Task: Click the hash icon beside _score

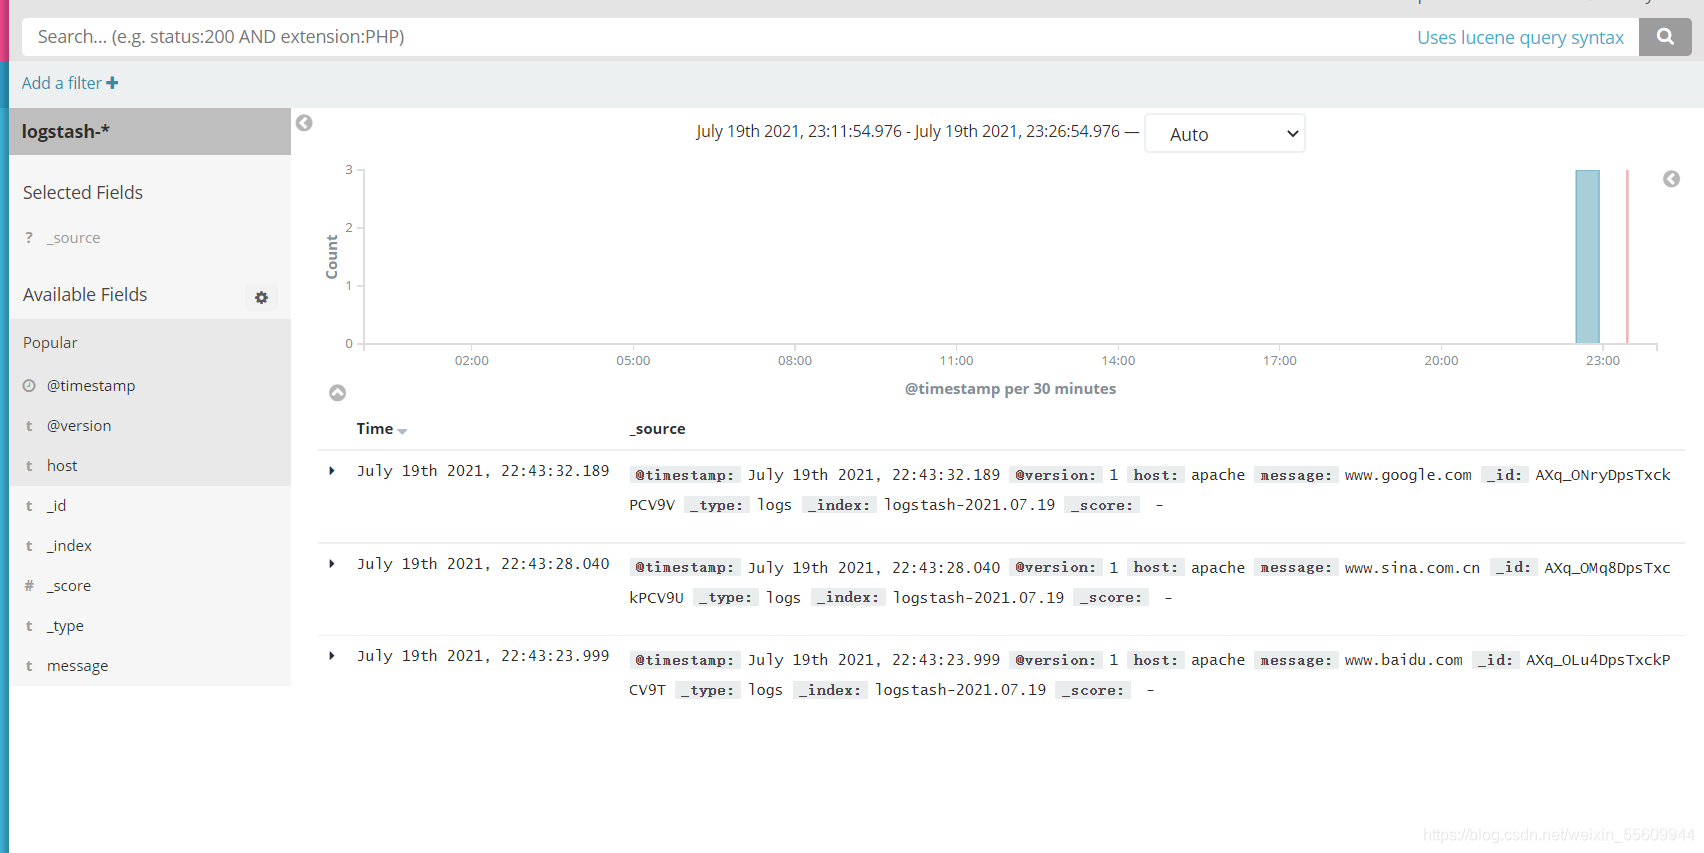Action: tap(29, 586)
